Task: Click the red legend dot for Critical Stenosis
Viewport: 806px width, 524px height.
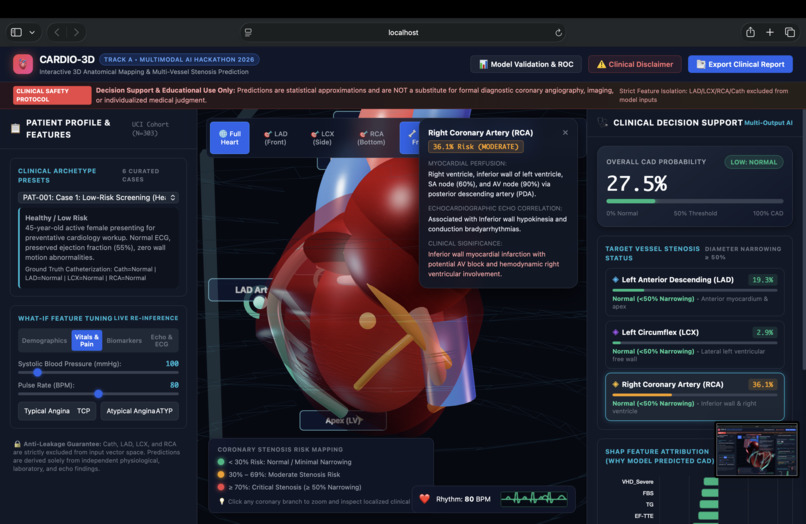Action: [x=221, y=487]
